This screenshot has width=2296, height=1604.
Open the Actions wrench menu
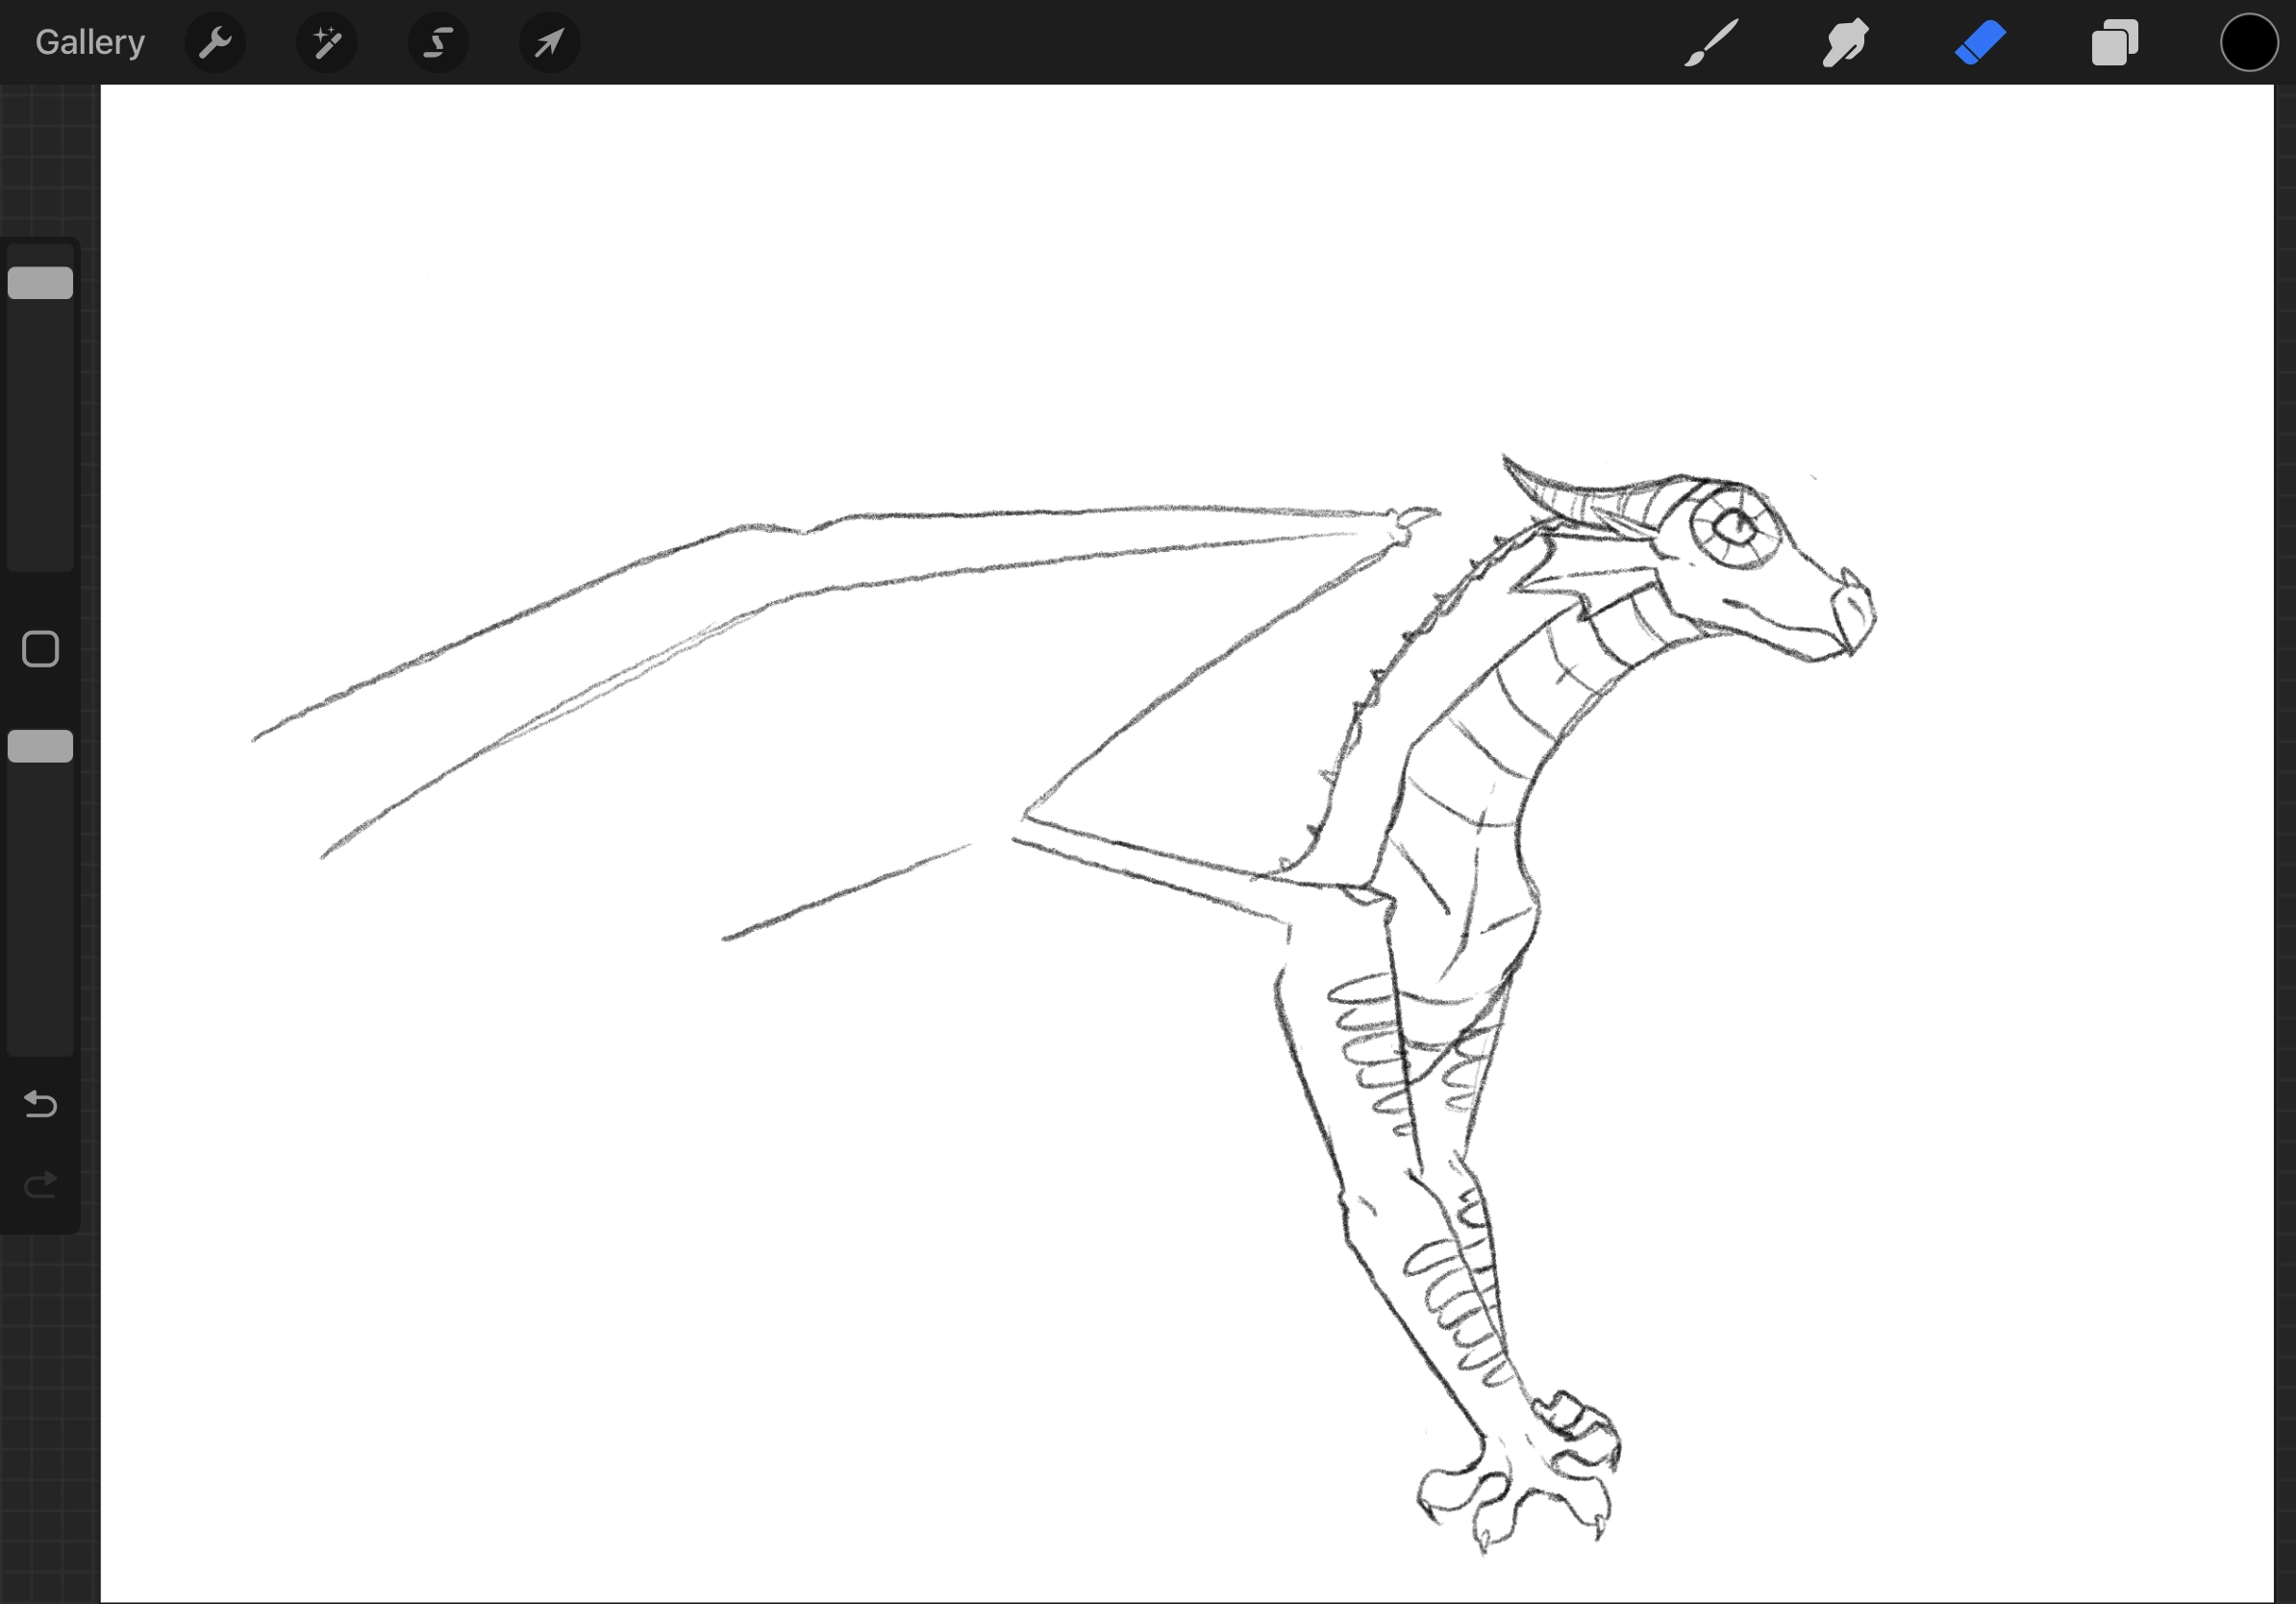[x=215, y=42]
